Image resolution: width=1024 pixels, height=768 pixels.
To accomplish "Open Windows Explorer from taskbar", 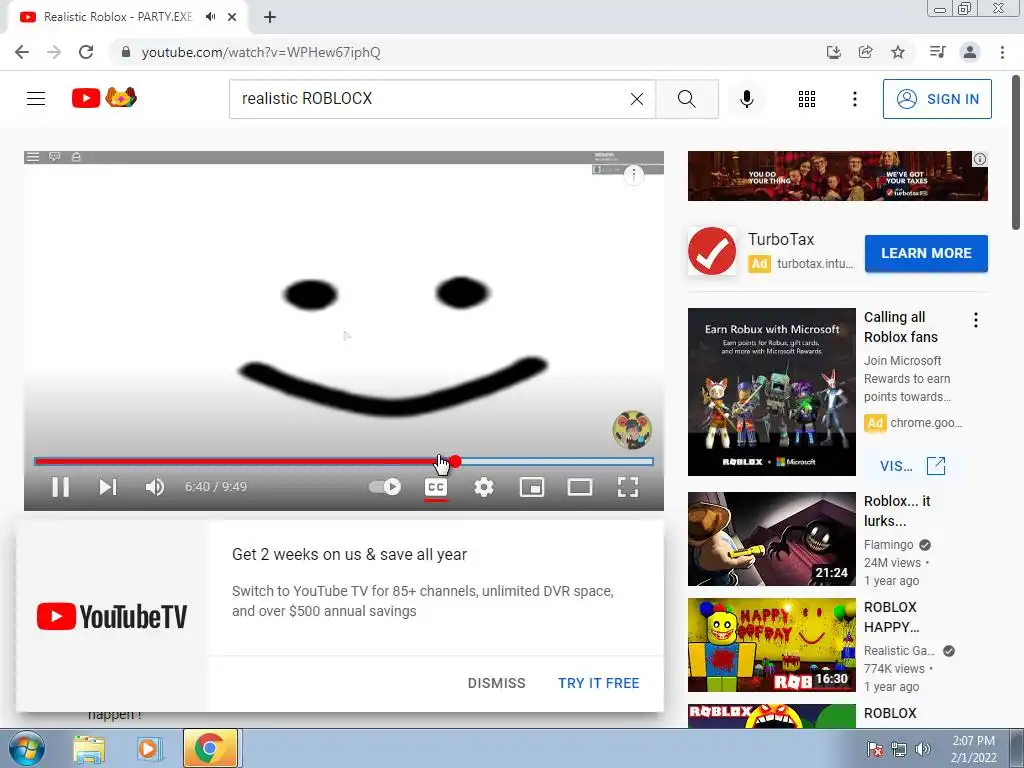I will (89, 748).
